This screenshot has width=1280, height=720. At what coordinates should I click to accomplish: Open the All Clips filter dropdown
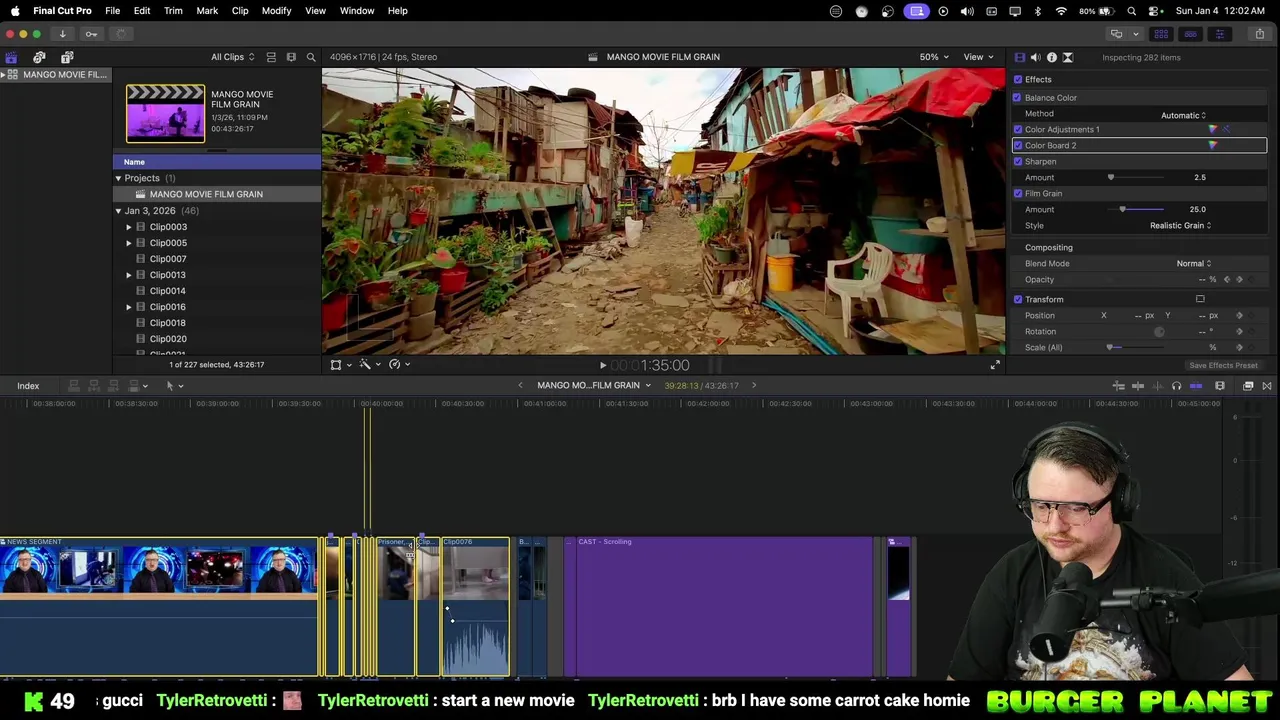[x=232, y=57]
